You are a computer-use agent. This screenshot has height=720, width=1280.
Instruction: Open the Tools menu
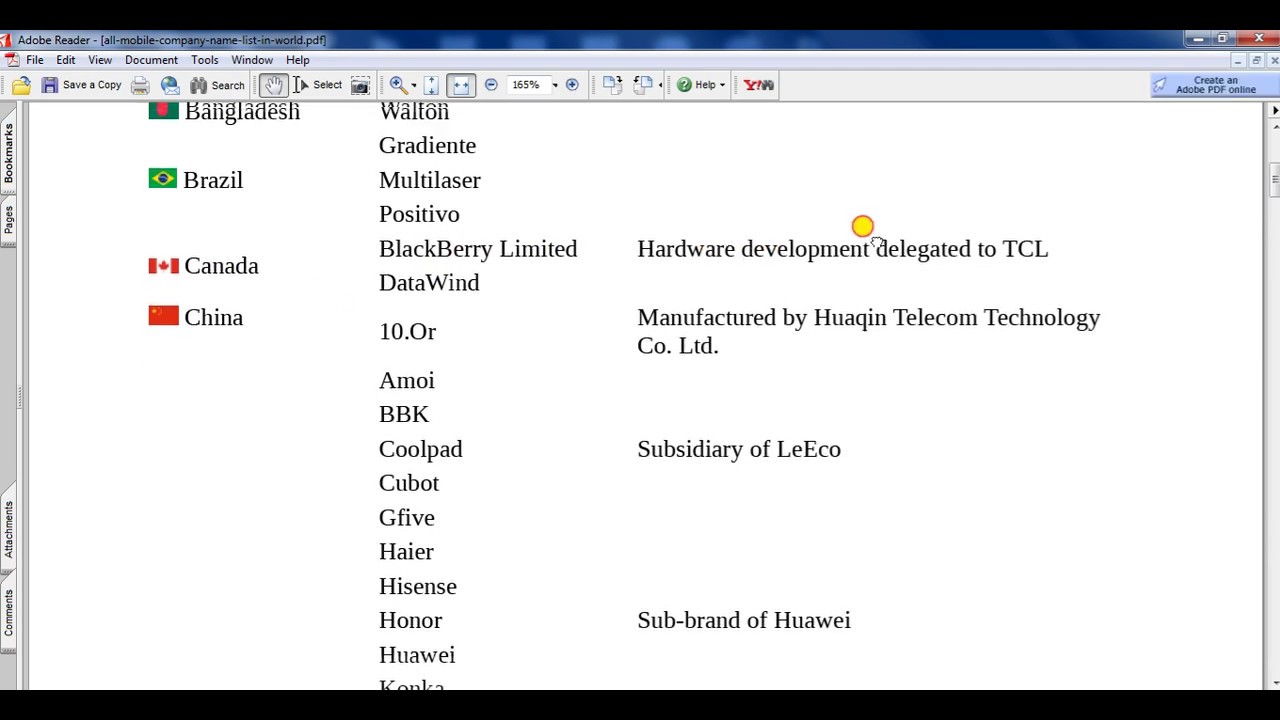tap(205, 60)
